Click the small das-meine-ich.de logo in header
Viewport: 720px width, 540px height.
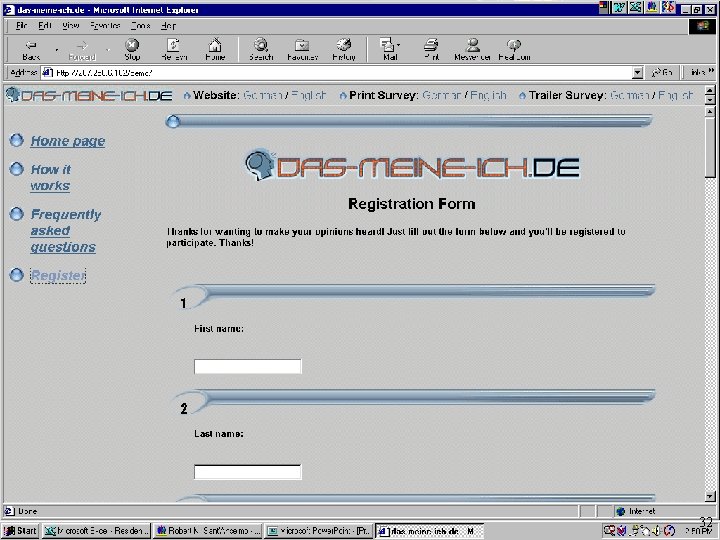coord(89,95)
